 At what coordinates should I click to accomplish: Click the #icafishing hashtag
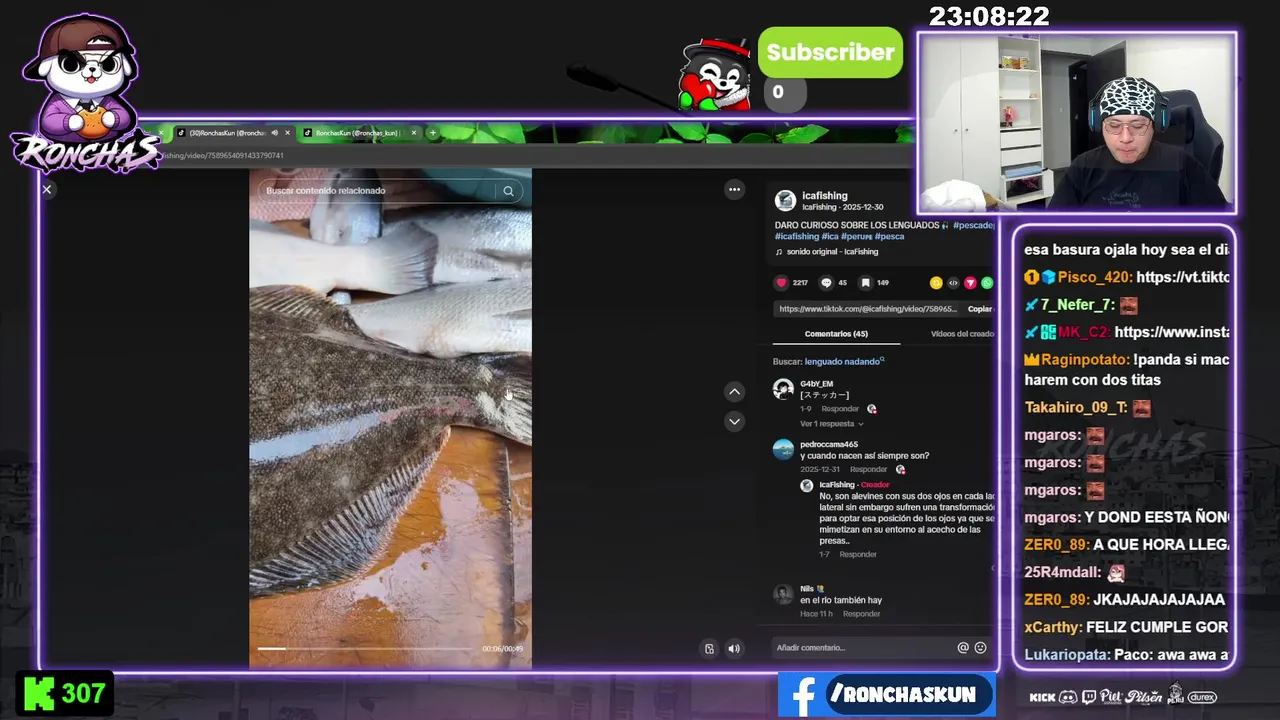(x=797, y=236)
